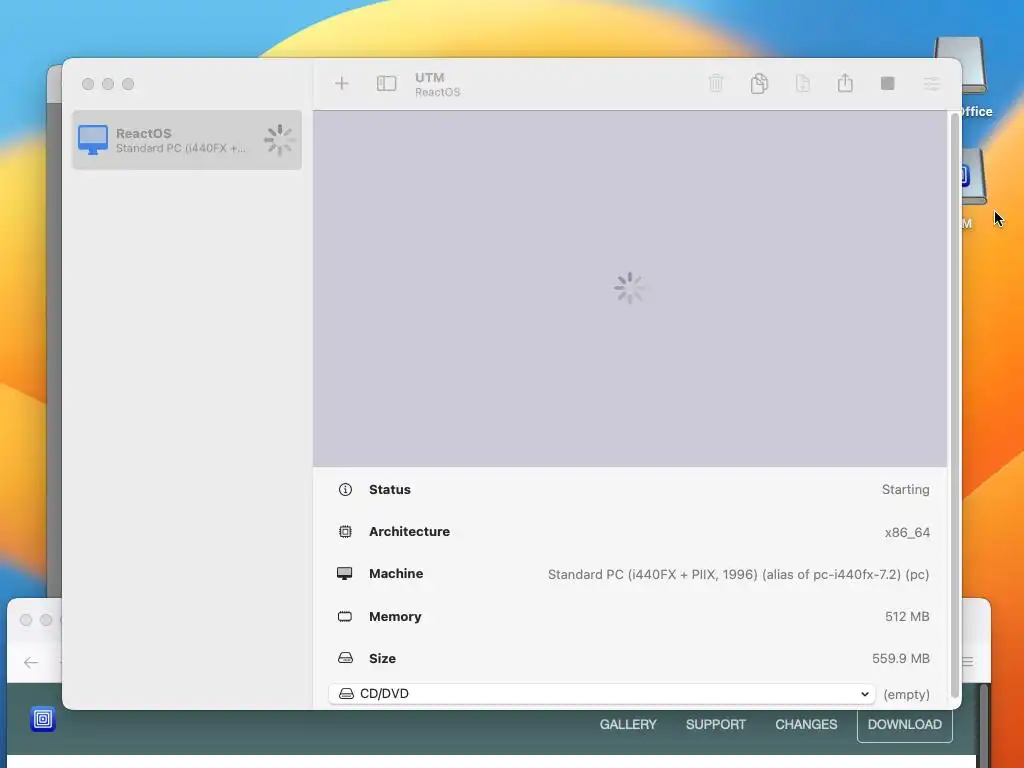Share the ReactOS VM with the share icon

point(845,83)
